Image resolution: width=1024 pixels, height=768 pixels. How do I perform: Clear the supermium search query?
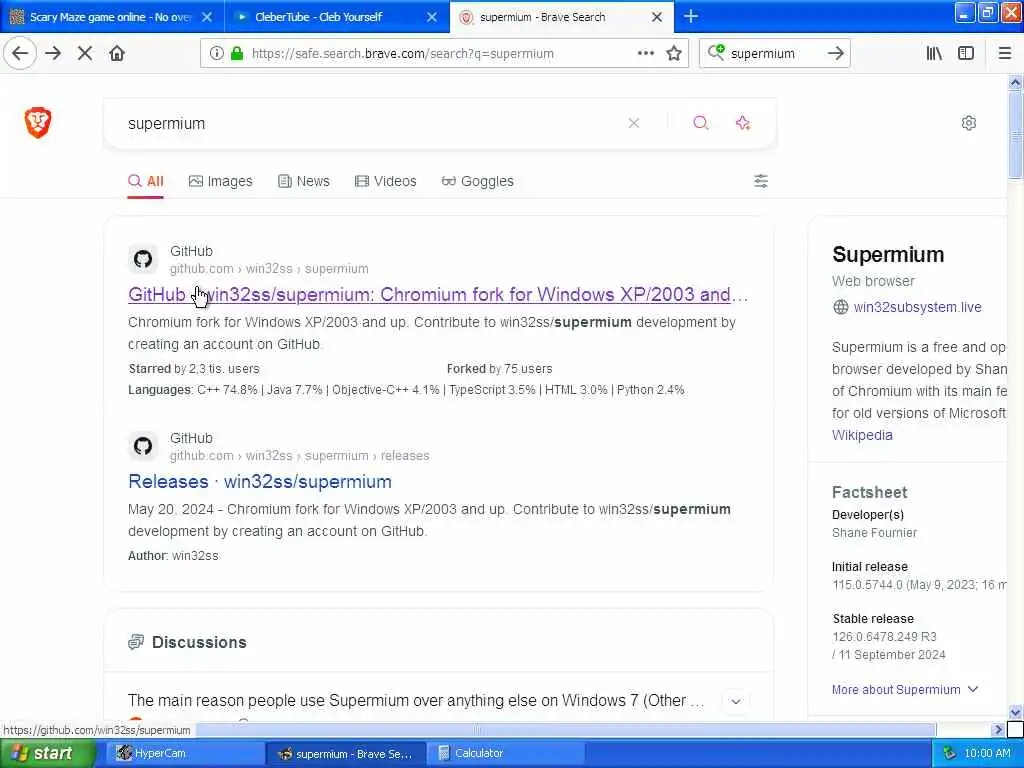pyautogui.click(x=633, y=123)
